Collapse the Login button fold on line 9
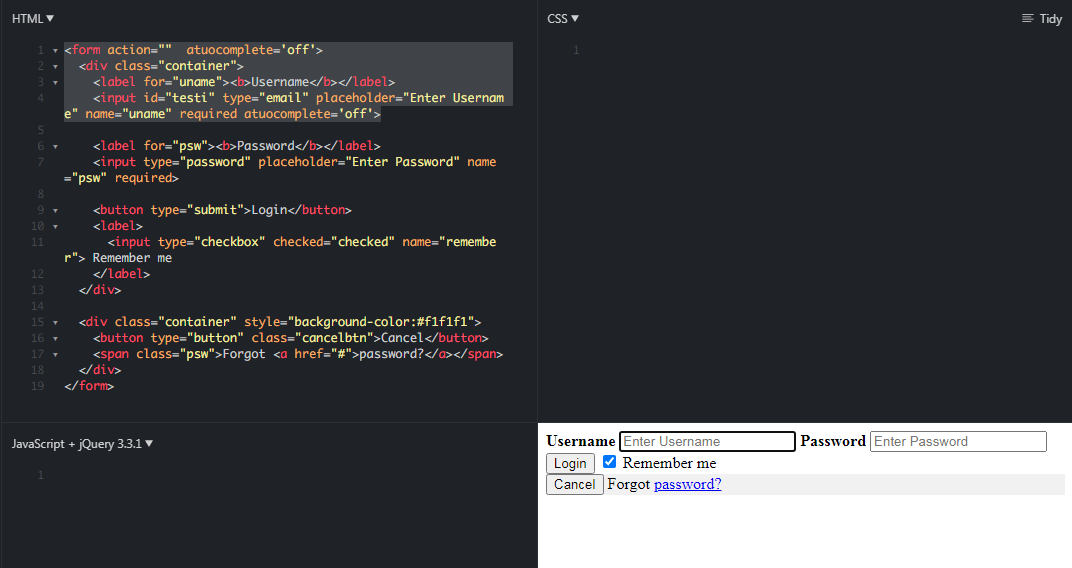Screen dimensions: 1072x568 point(55,211)
